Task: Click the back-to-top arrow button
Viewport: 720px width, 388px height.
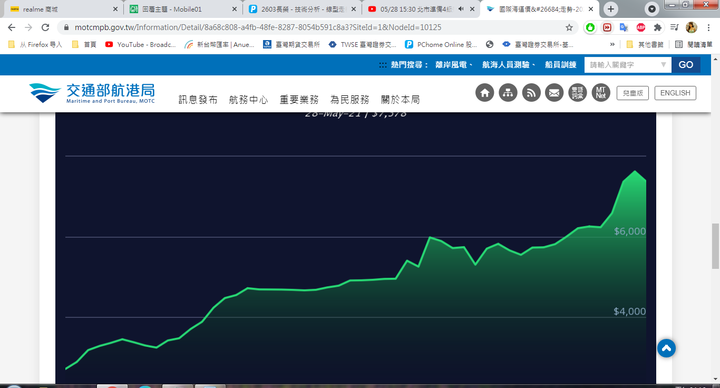Action: coord(666,348)
